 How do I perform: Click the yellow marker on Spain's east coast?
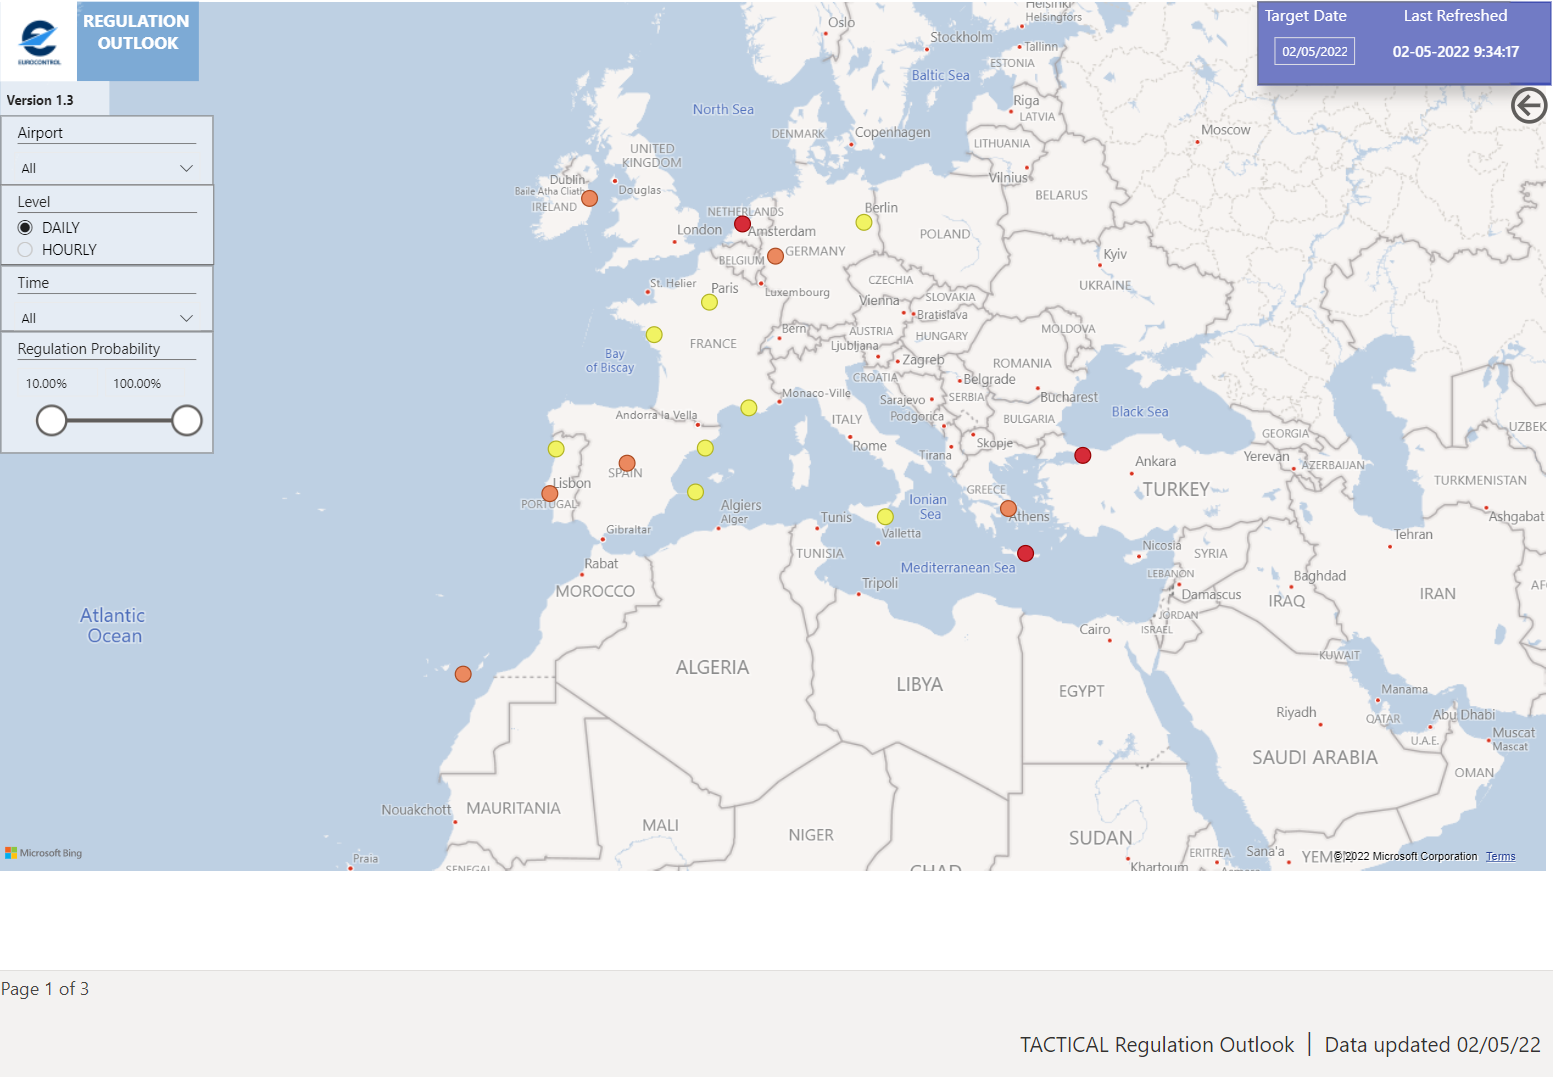tap(705, 448)
